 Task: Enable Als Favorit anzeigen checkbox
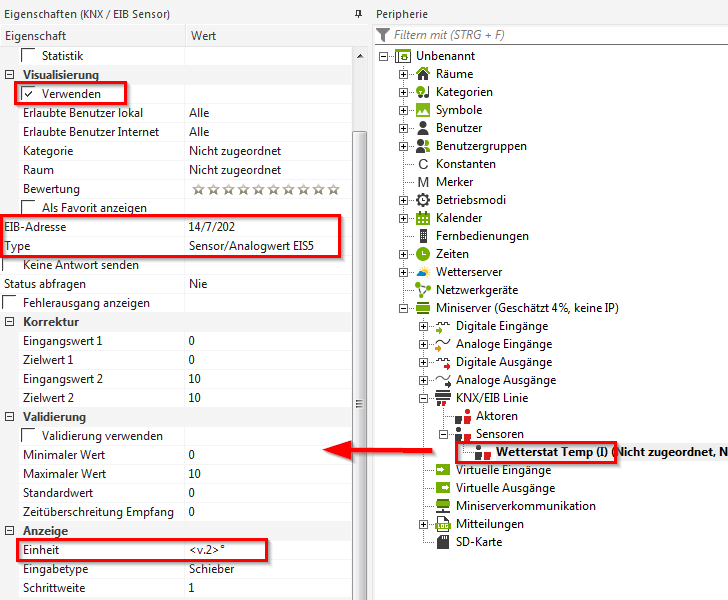[28, 208]
